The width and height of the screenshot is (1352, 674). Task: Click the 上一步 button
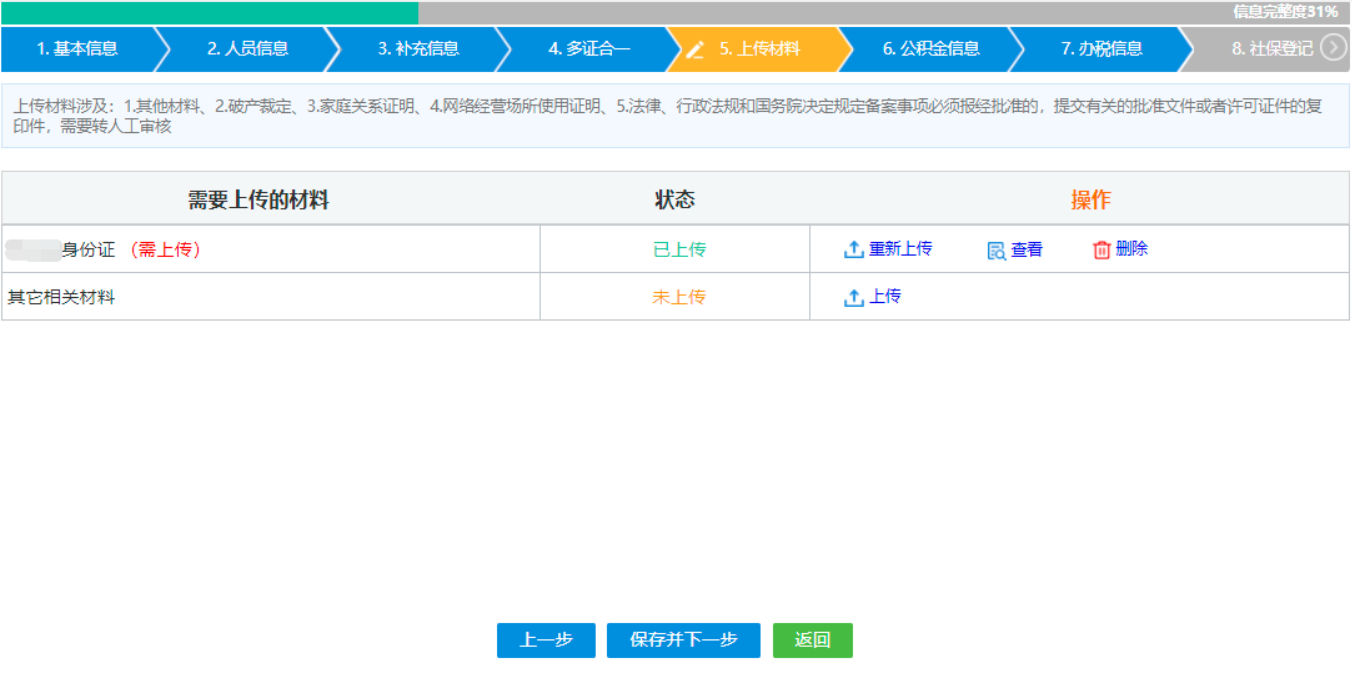pyautogui.click(x=545, y=640)
